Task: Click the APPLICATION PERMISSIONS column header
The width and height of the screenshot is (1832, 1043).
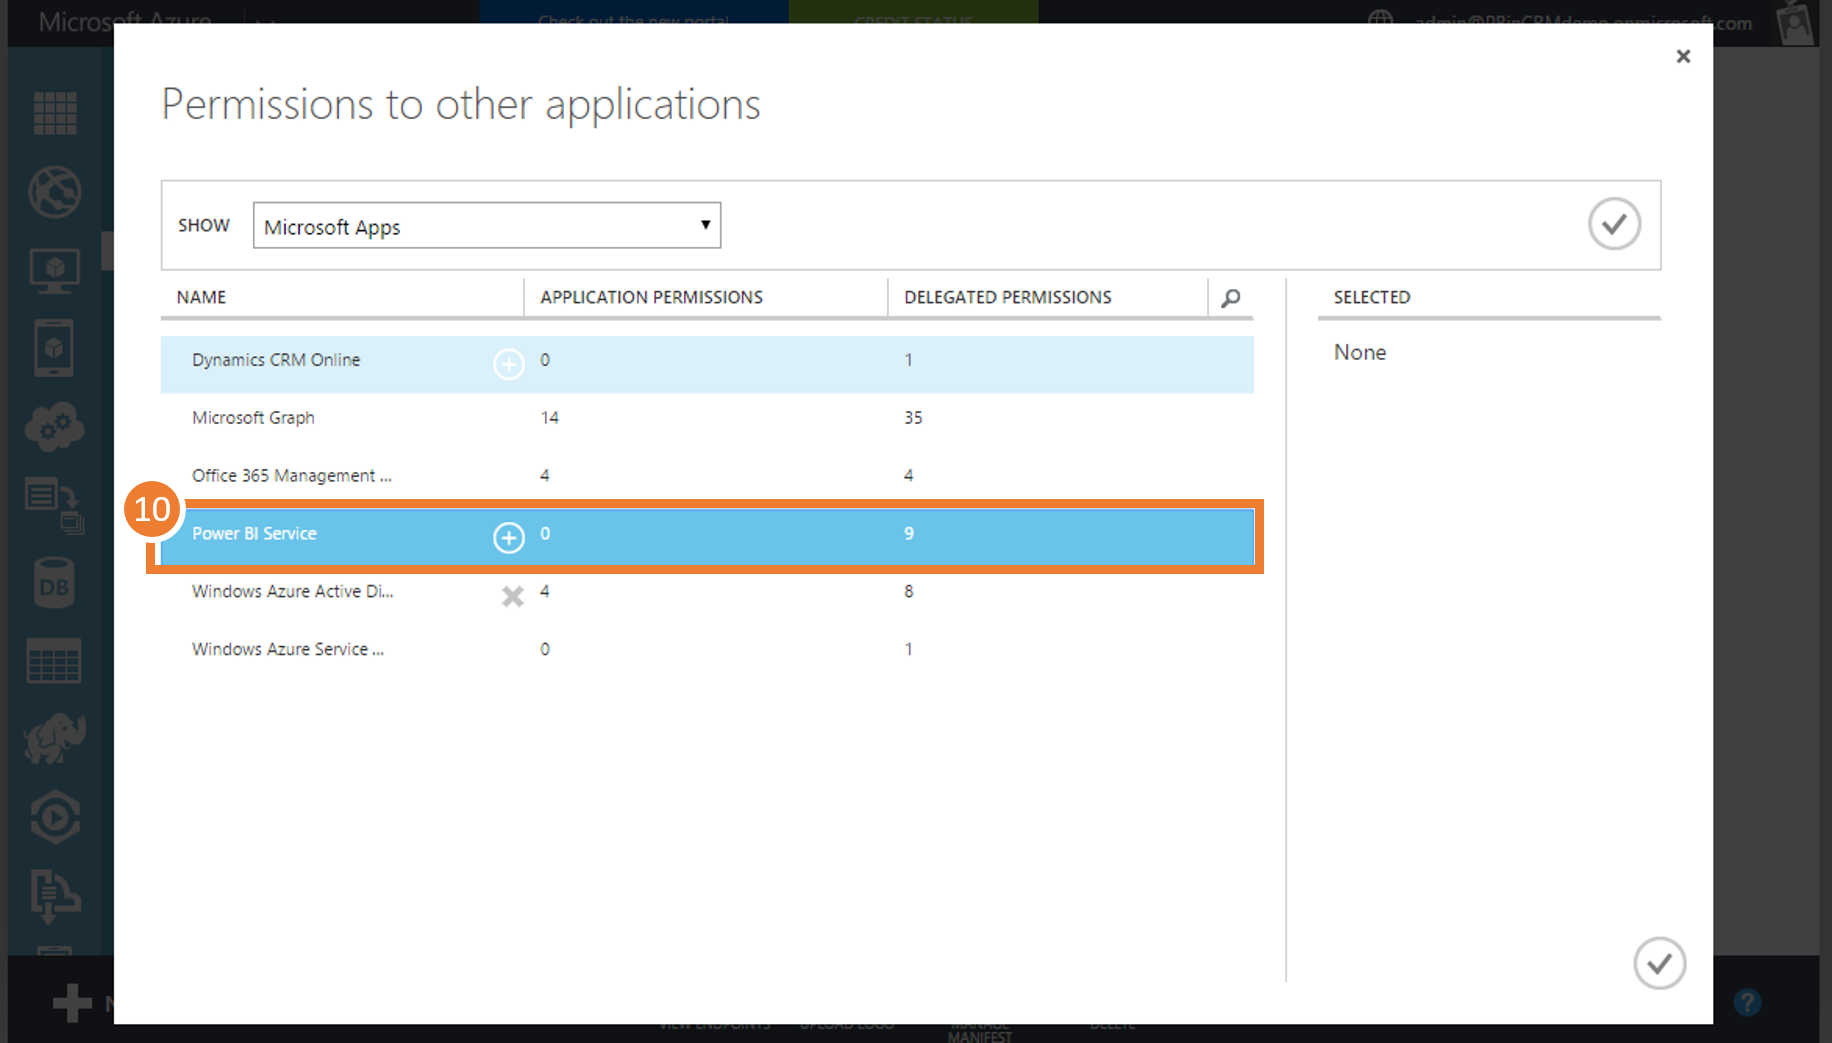Action: point(651,298)
